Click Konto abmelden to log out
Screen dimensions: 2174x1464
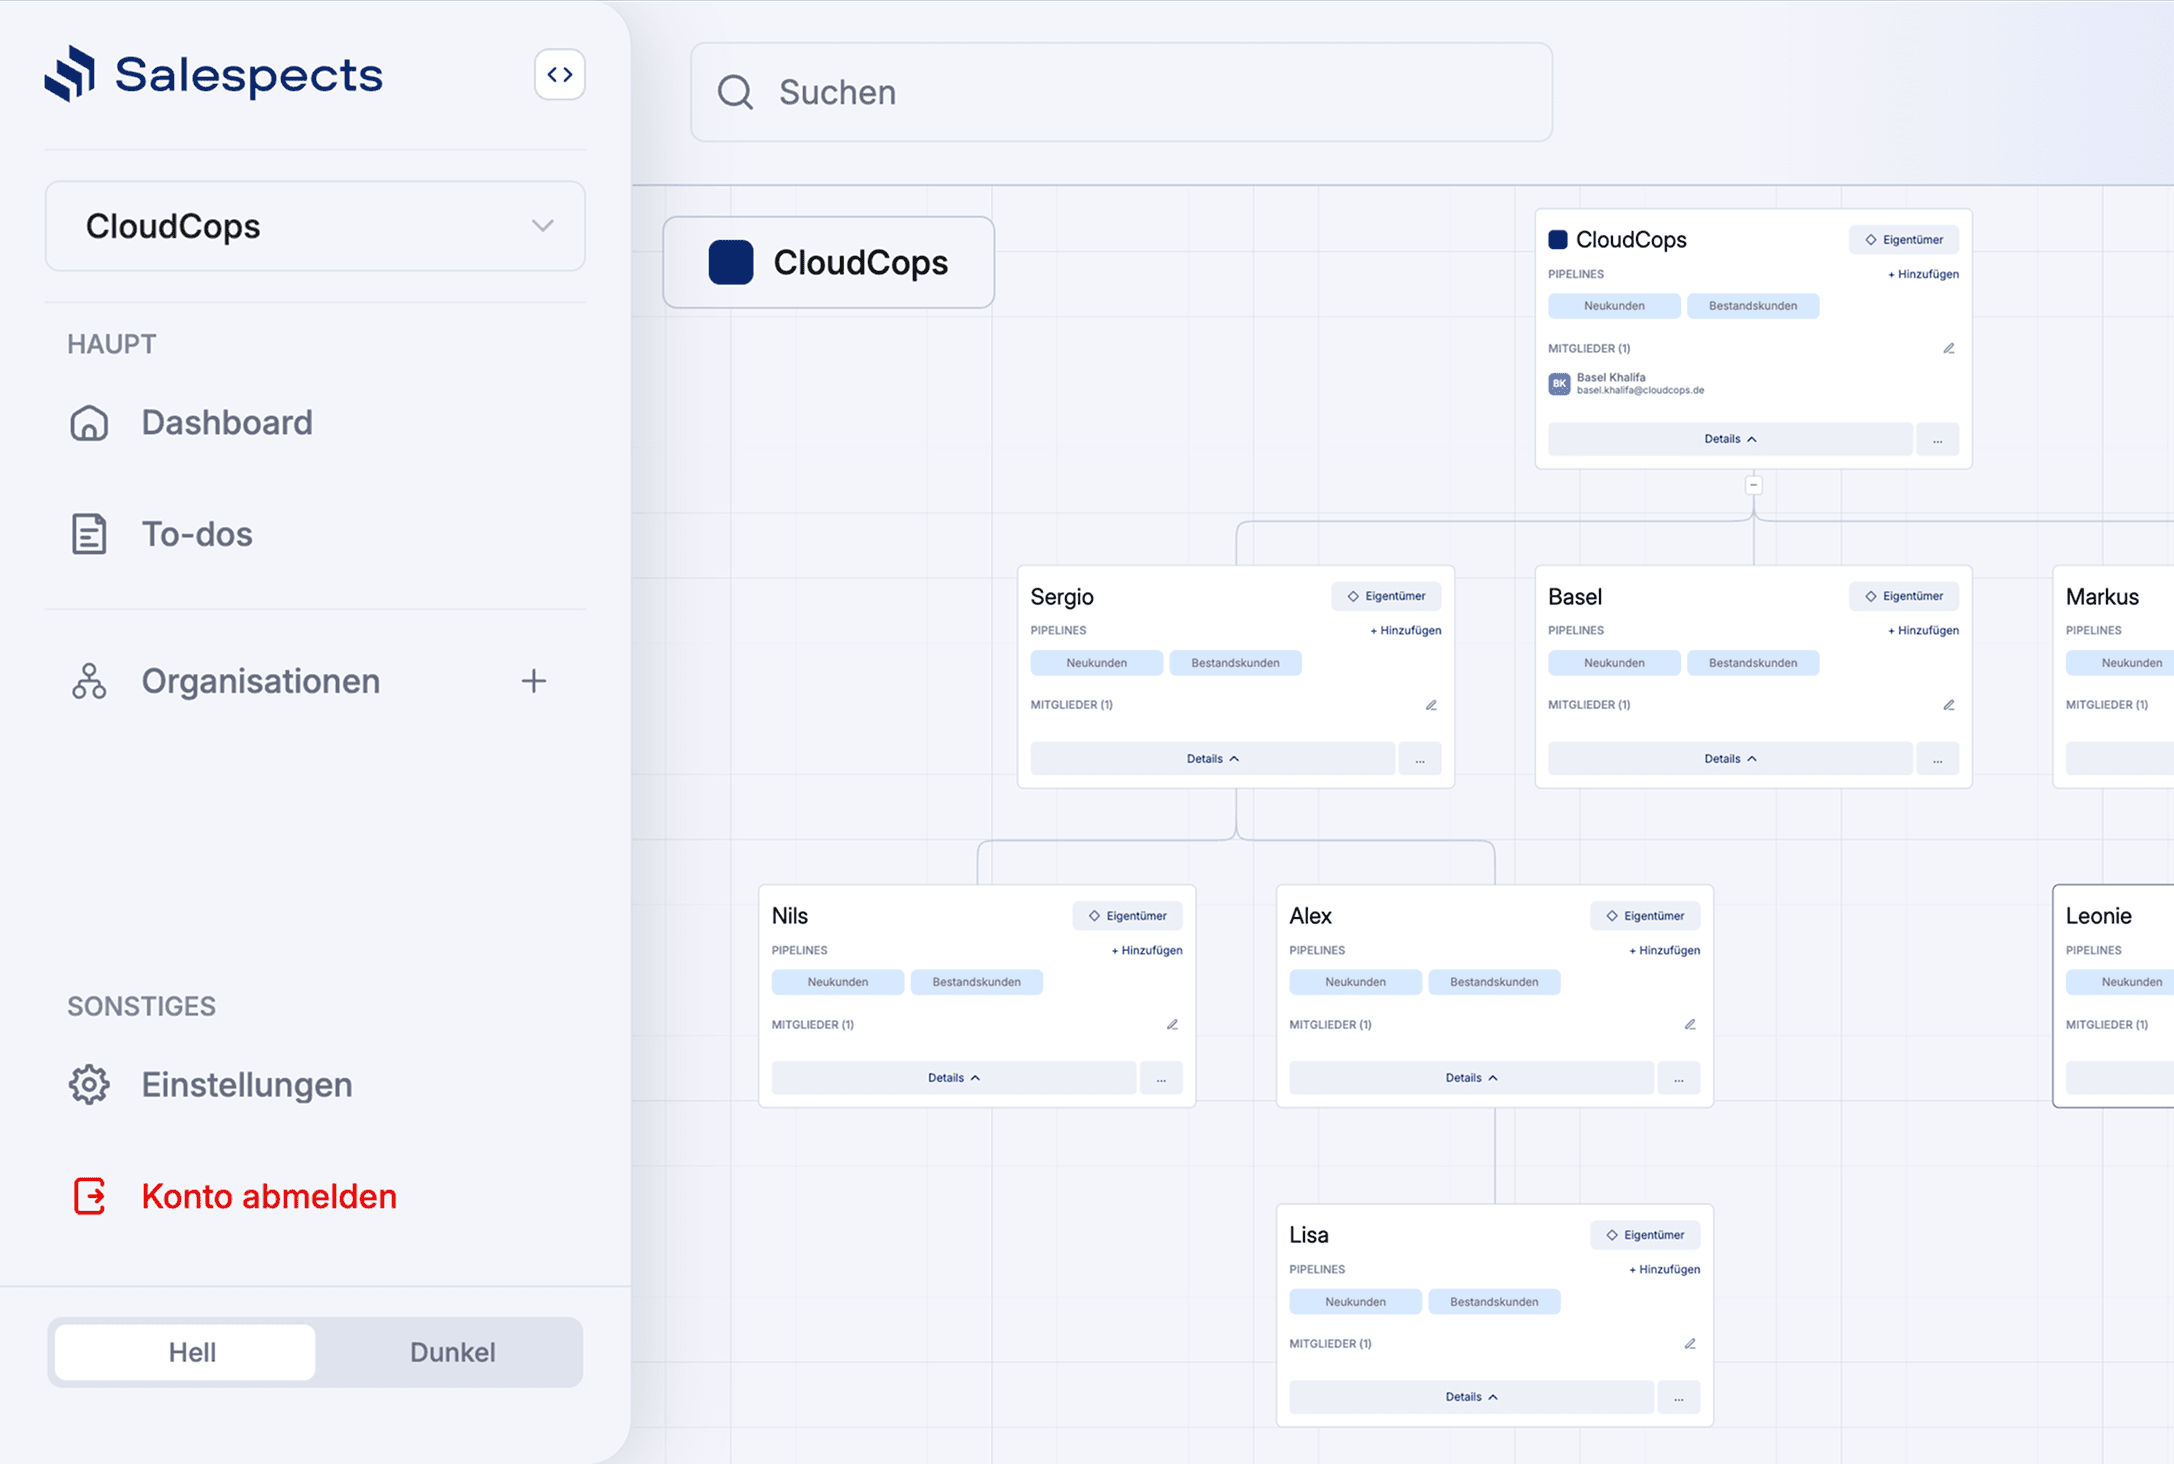coord(268,1196)
